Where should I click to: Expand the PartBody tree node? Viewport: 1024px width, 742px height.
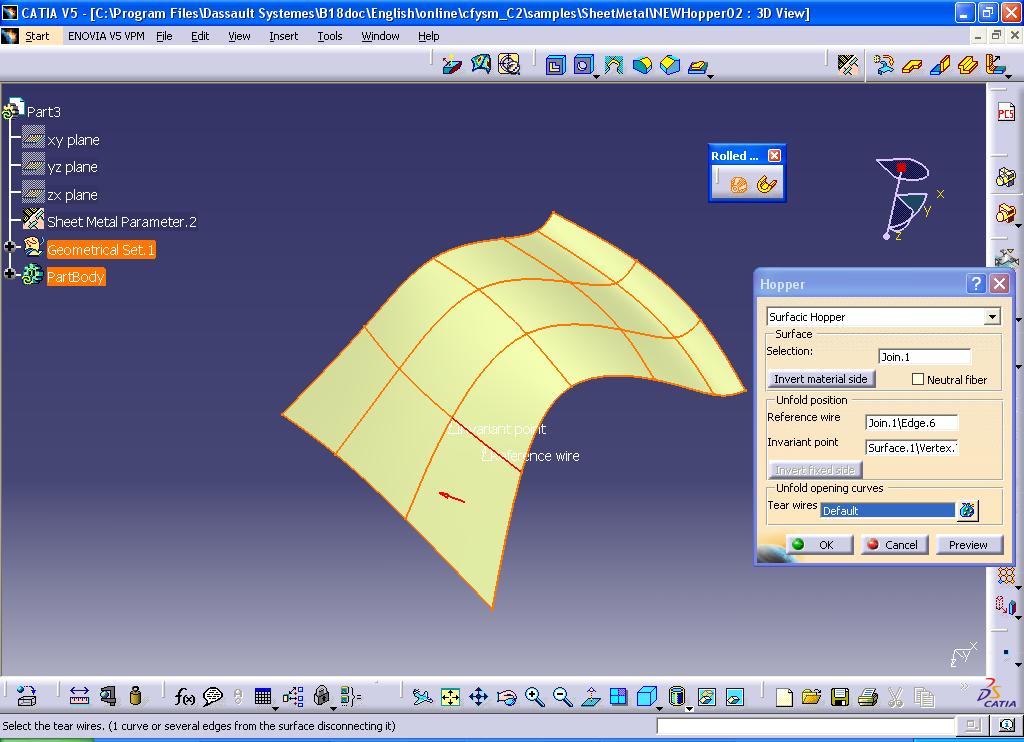(x=8, y=275)
